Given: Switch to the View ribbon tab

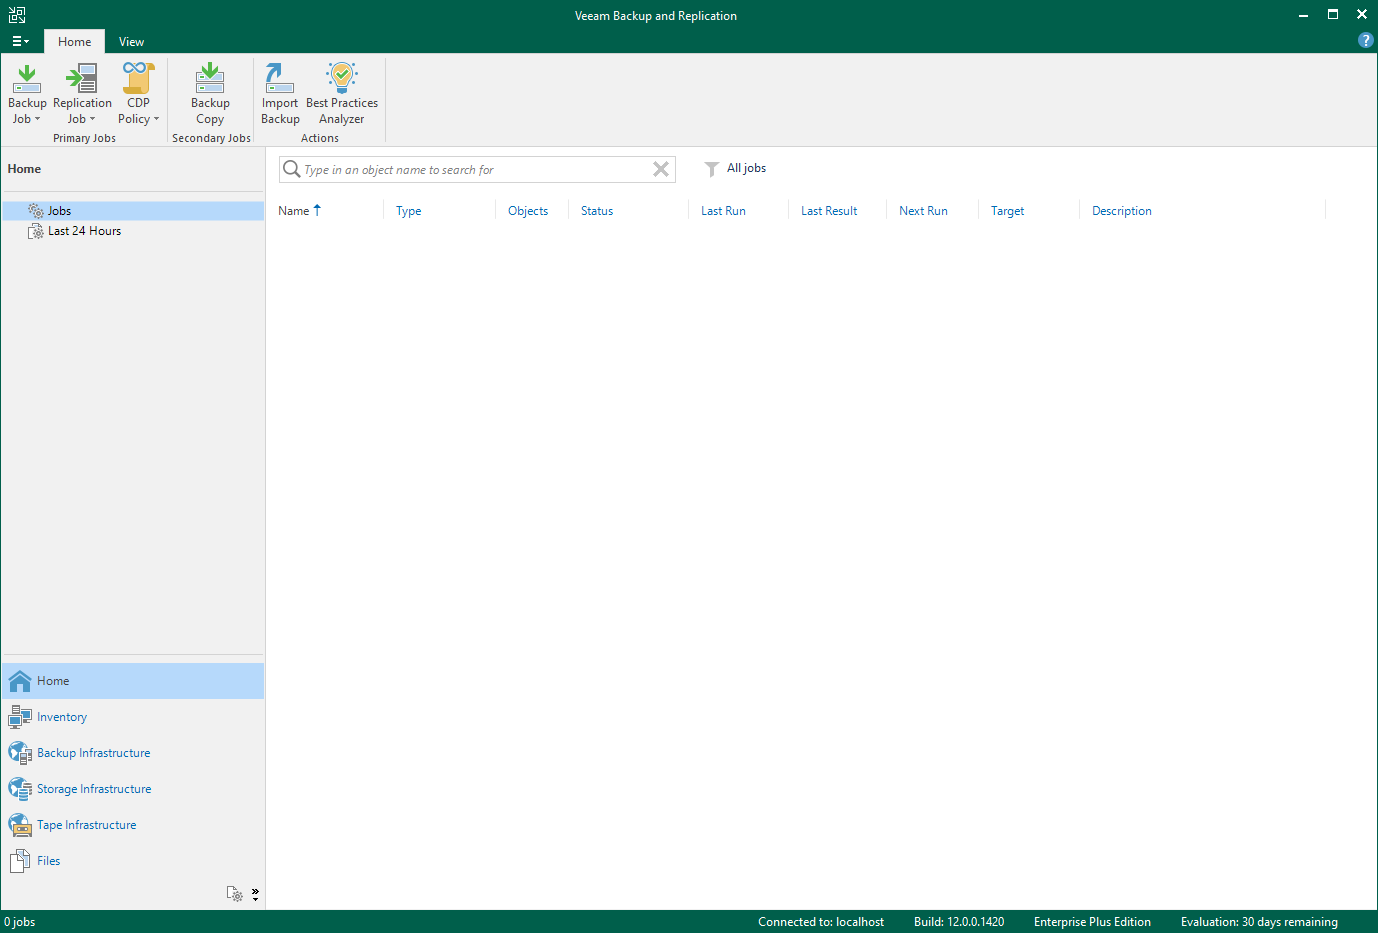Looking at the screenshot, I should pos(131,41).
